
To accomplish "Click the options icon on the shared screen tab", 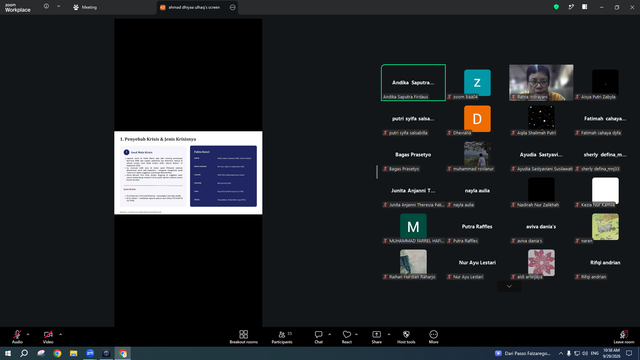I will (233, 7).
